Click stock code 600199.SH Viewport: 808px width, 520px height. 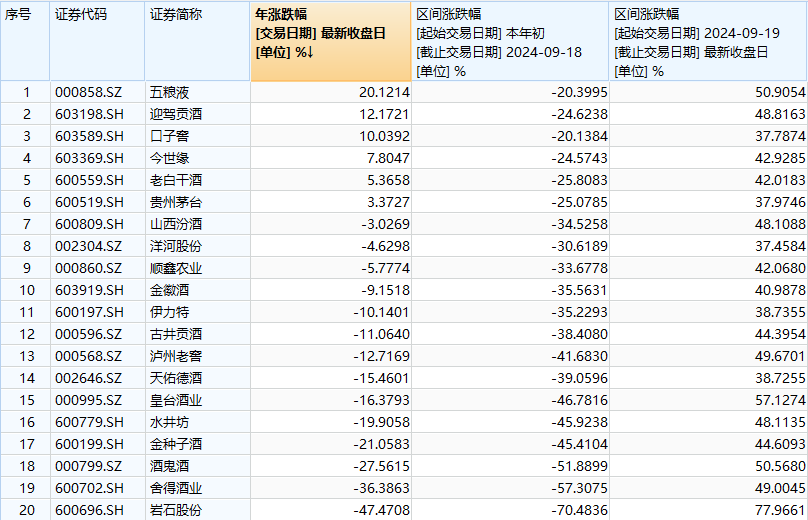coord(89,444)
